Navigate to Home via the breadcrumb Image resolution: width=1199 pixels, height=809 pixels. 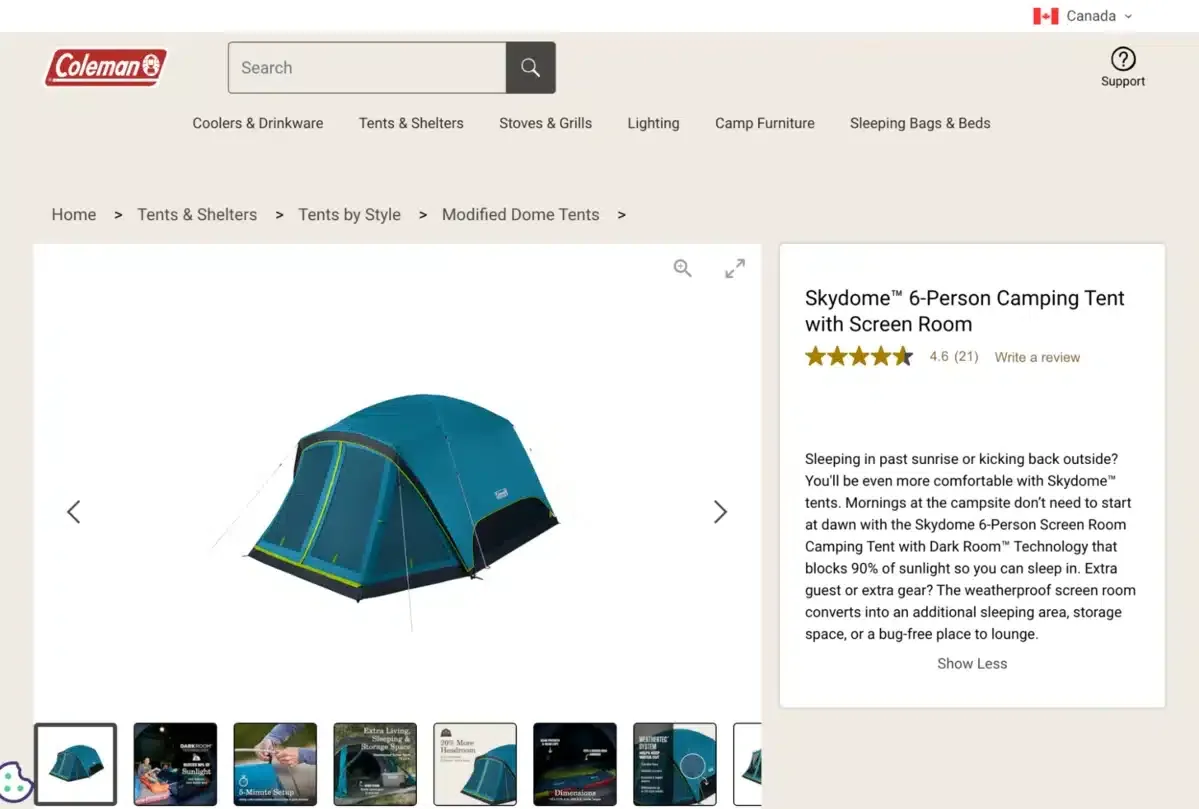tap(73, 214)
